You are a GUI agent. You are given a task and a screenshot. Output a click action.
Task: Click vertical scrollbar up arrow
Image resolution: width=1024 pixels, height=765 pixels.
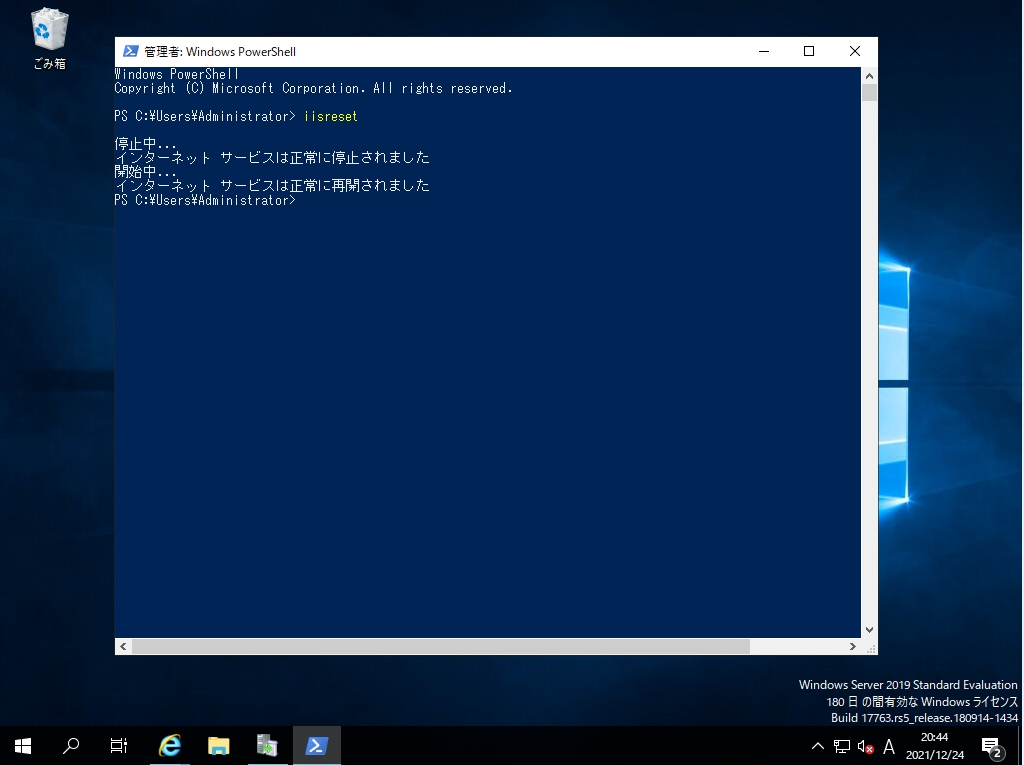pyautogui.click(x=869, y=76)
